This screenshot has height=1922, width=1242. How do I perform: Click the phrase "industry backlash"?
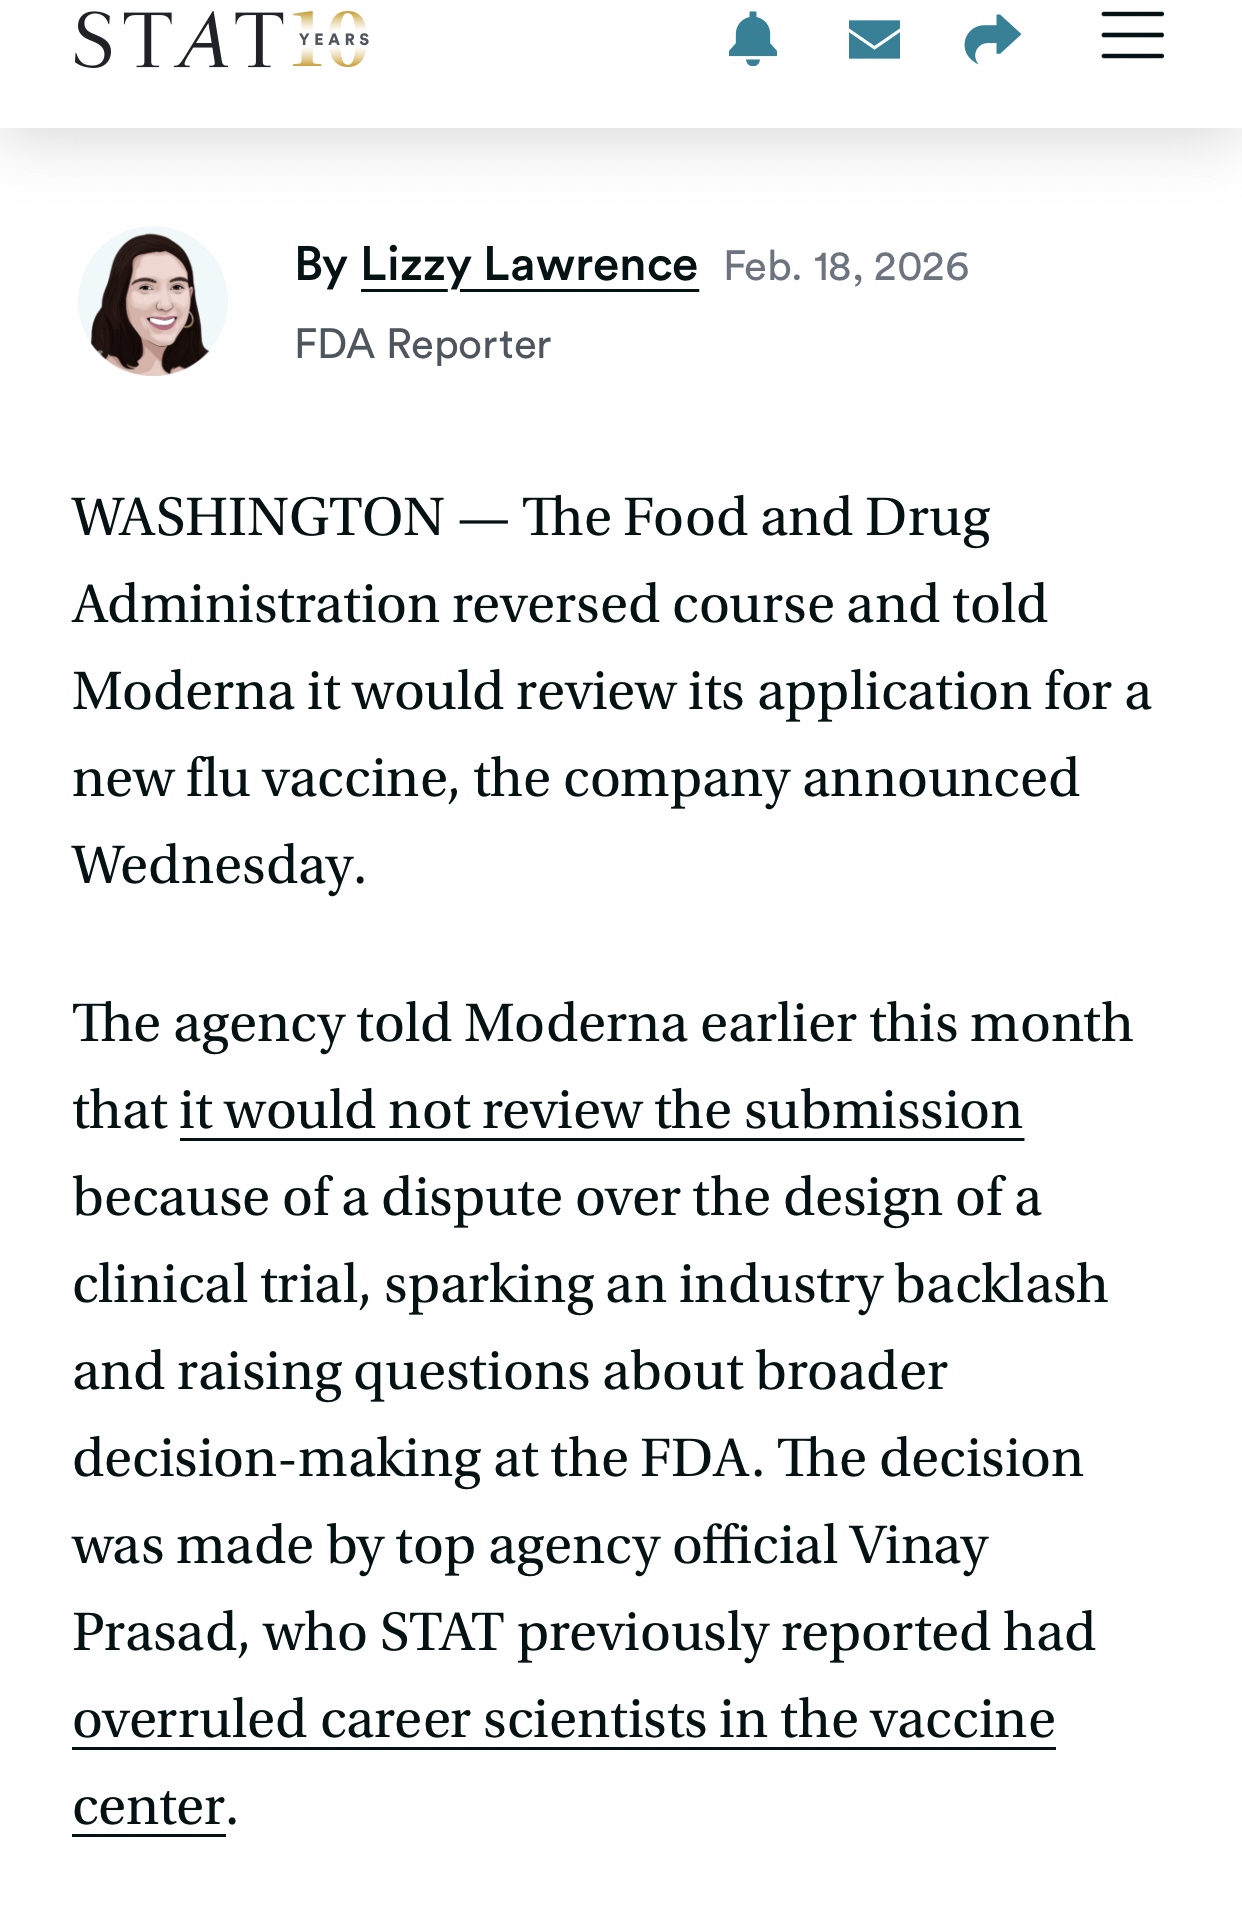(893, 1285)
